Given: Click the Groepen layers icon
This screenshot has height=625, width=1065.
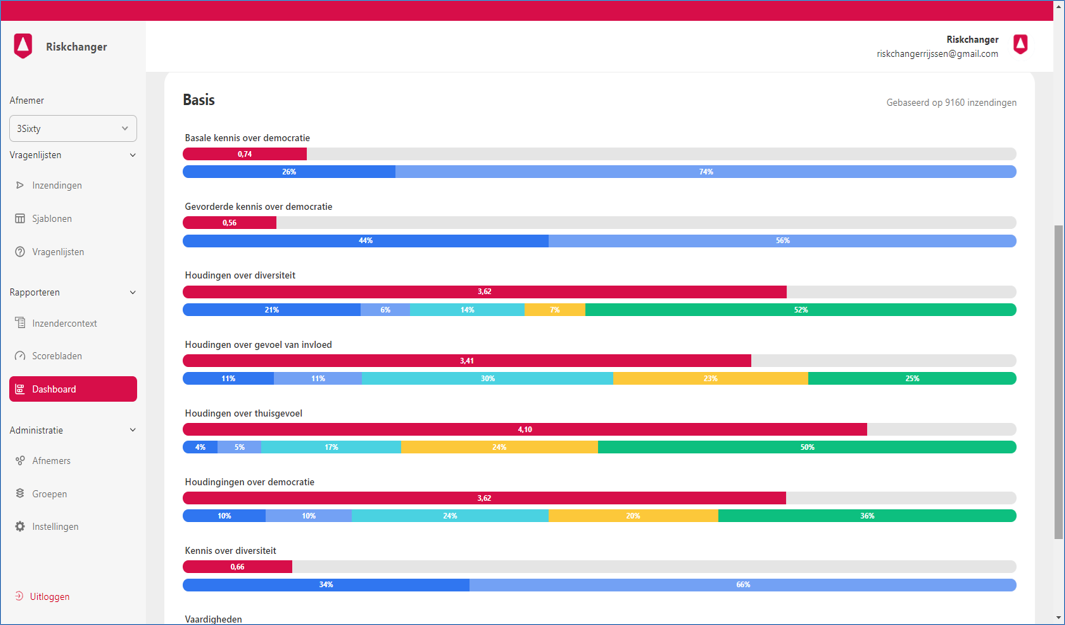Looking at the screenshot, I should pos(20,493).
